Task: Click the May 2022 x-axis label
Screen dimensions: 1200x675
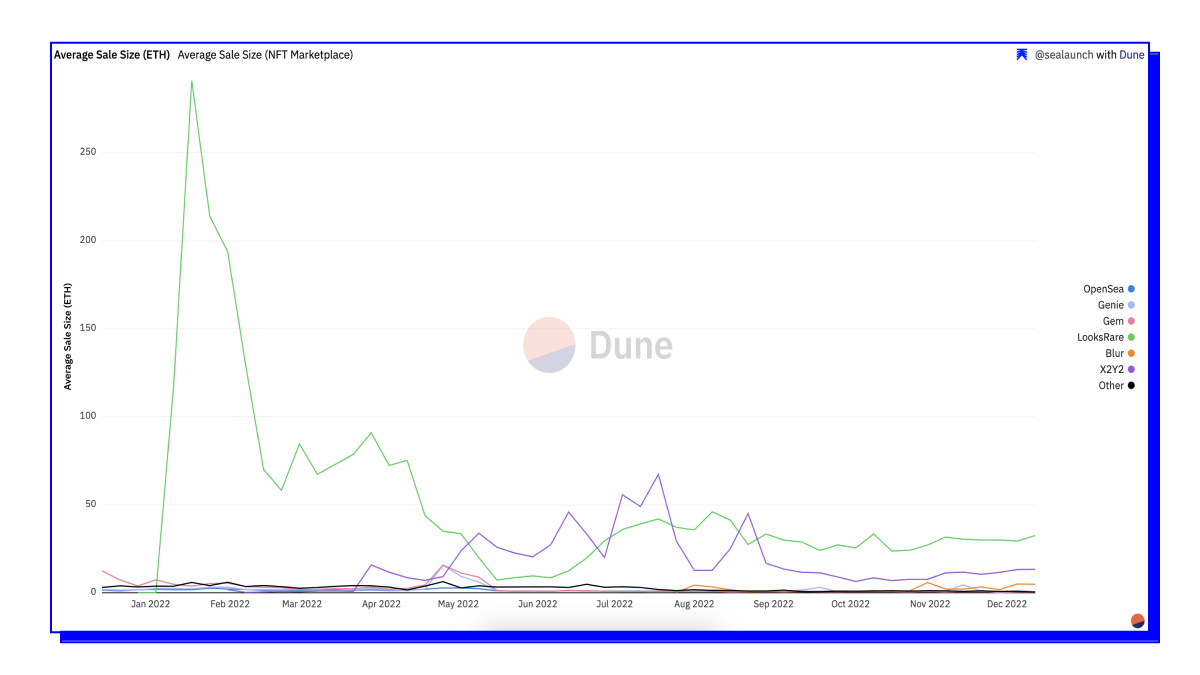Action: click(459, 604)
